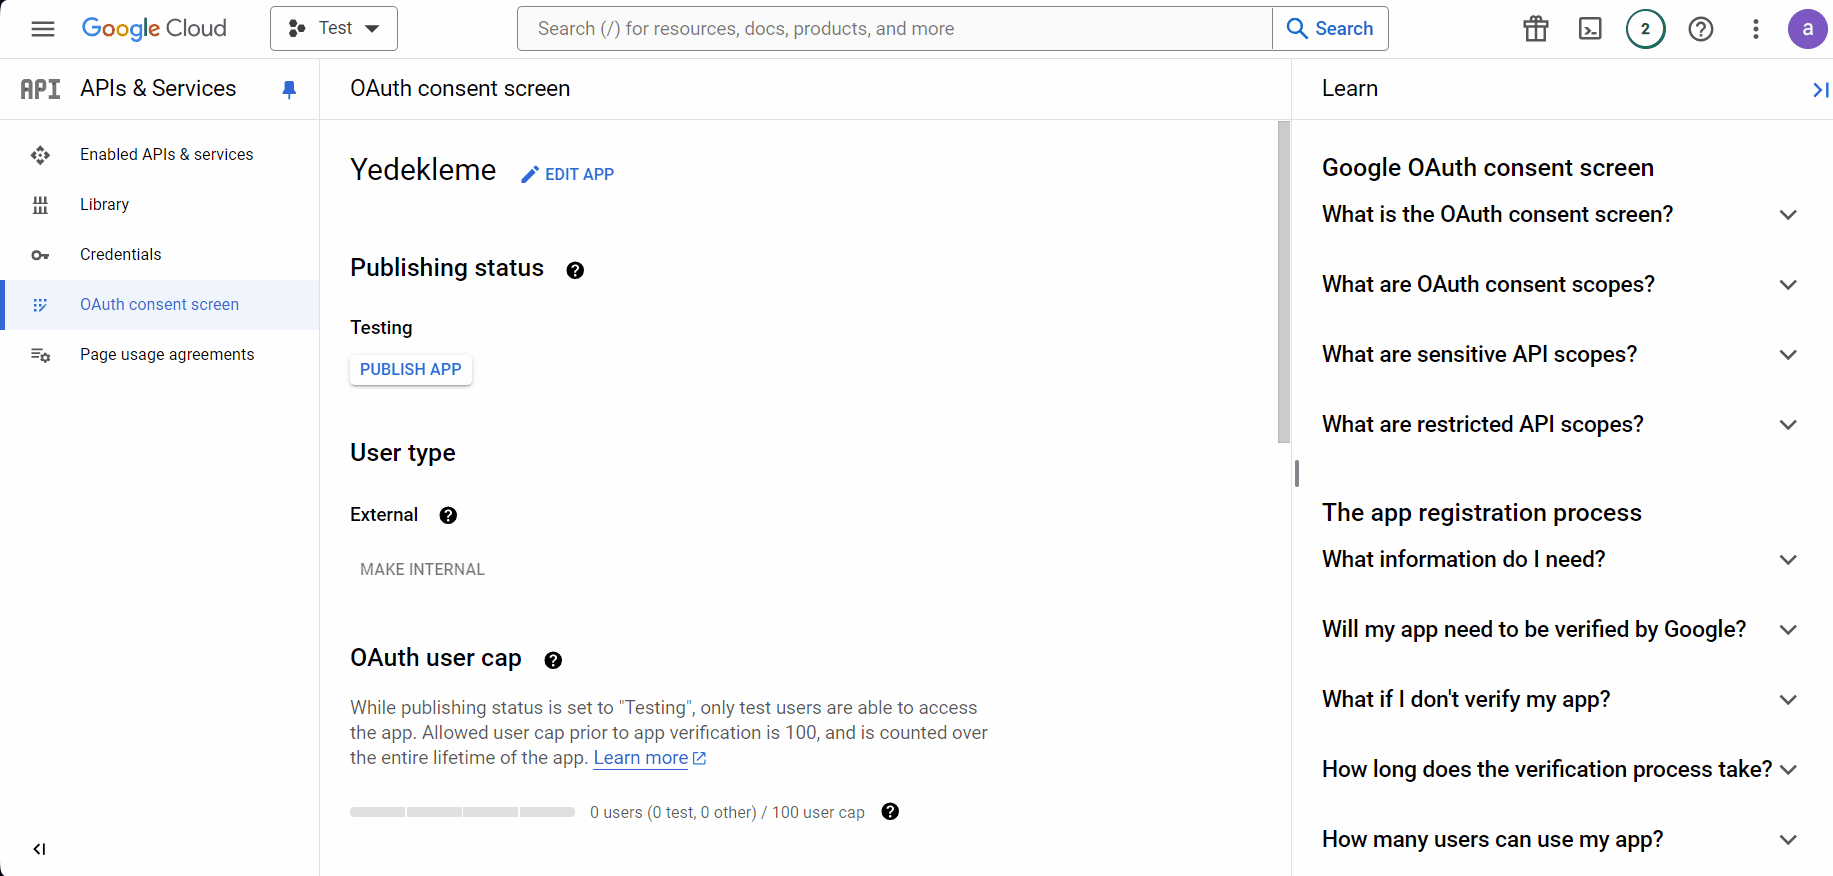Image resolution: width=1833 pixels, height=876 pixels.
Task: Open OAuth user cap help icon
Action: coord(553,660)
